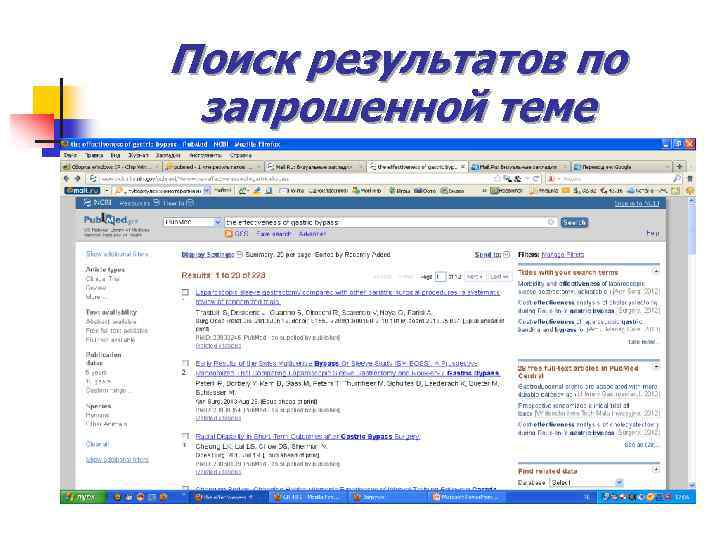
Task: Open the Send to dropdown
Action: (x=492, y=254)
